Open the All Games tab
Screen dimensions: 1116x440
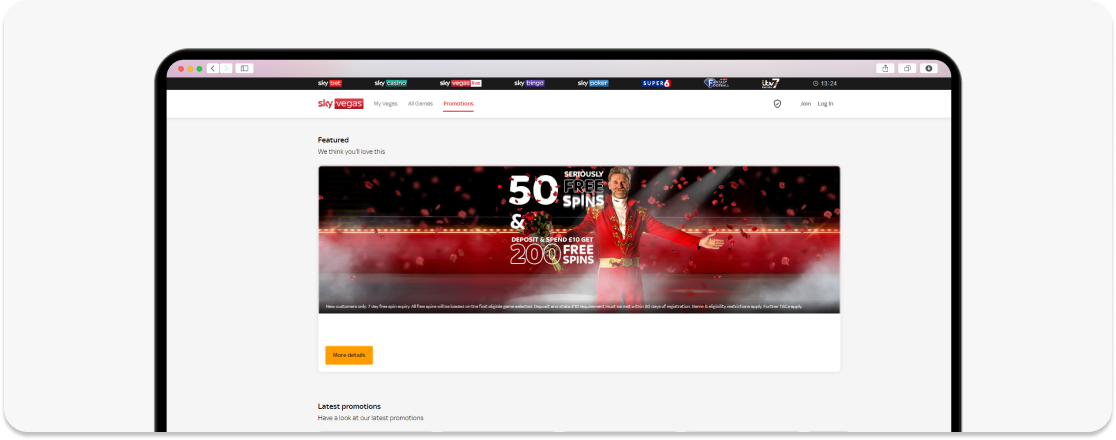click(420, 104)
